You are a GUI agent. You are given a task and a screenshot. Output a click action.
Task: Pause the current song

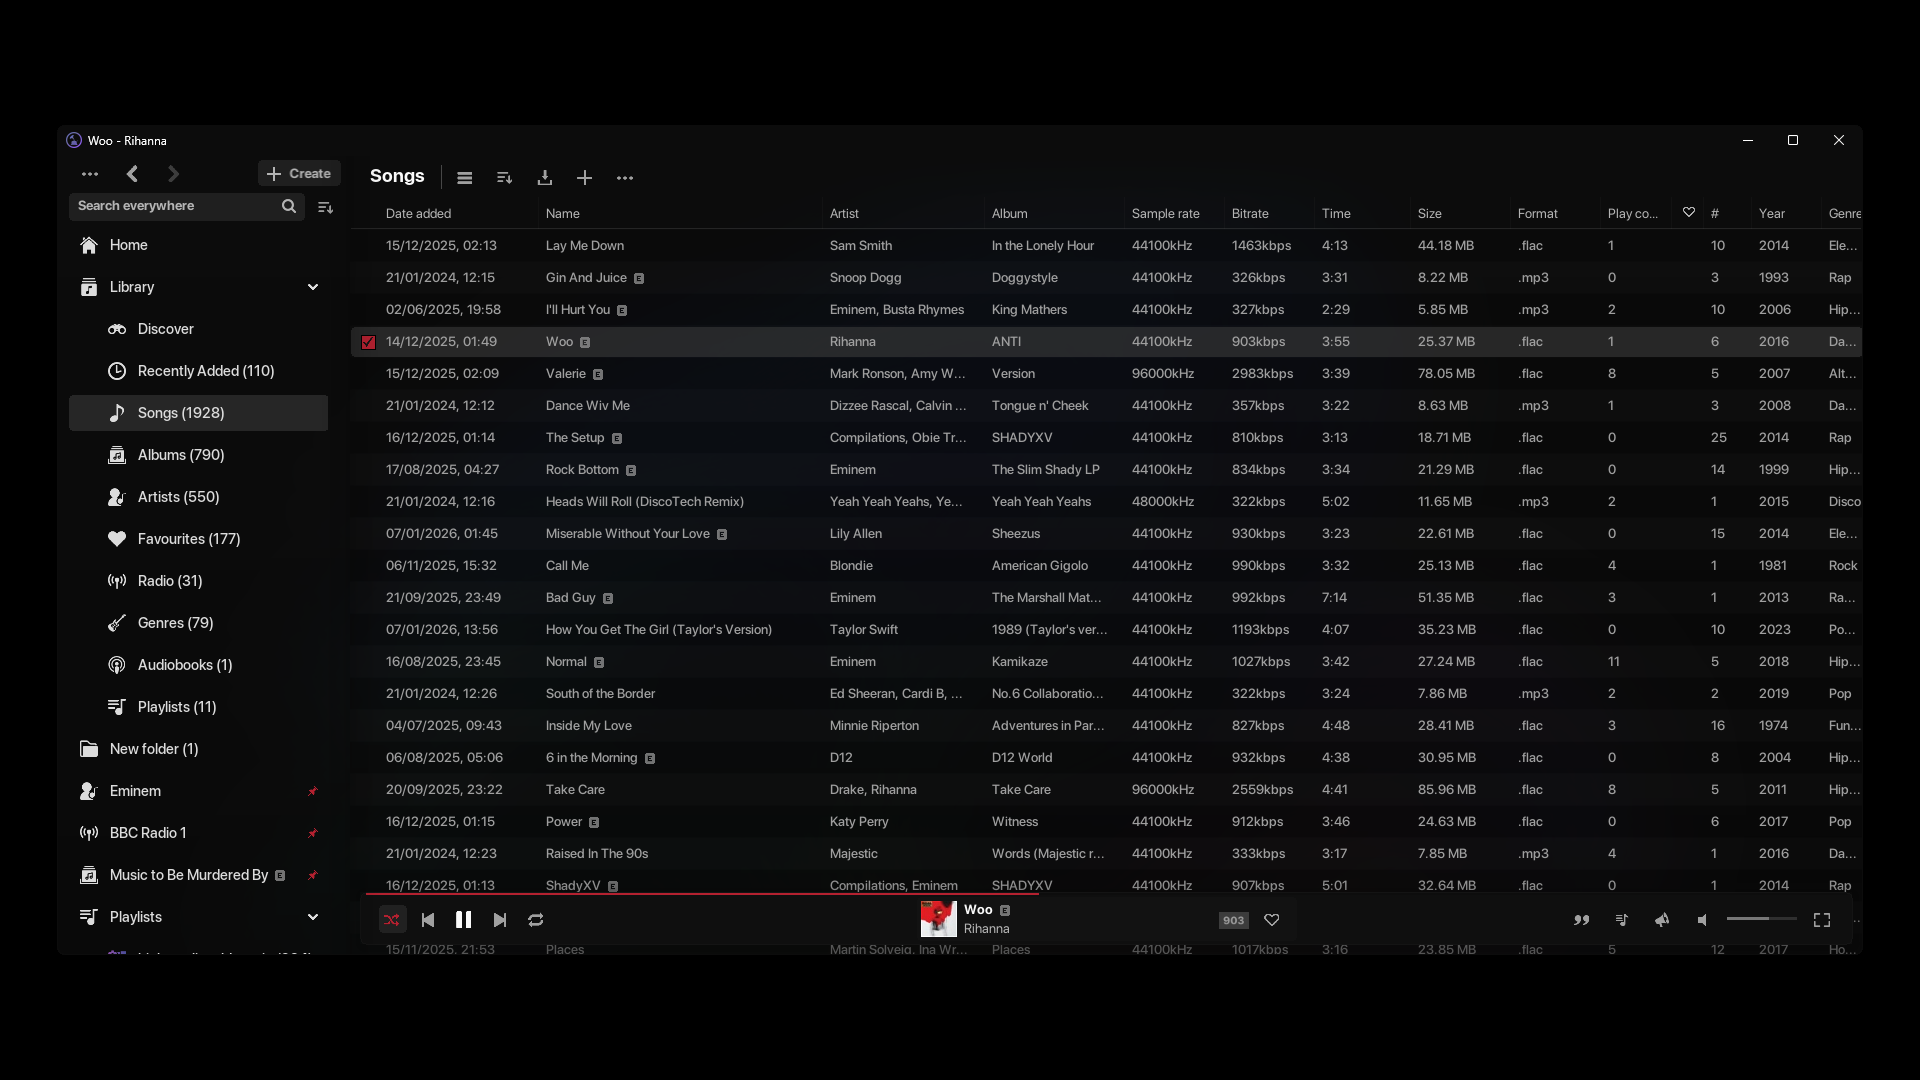tap(463, 920)
